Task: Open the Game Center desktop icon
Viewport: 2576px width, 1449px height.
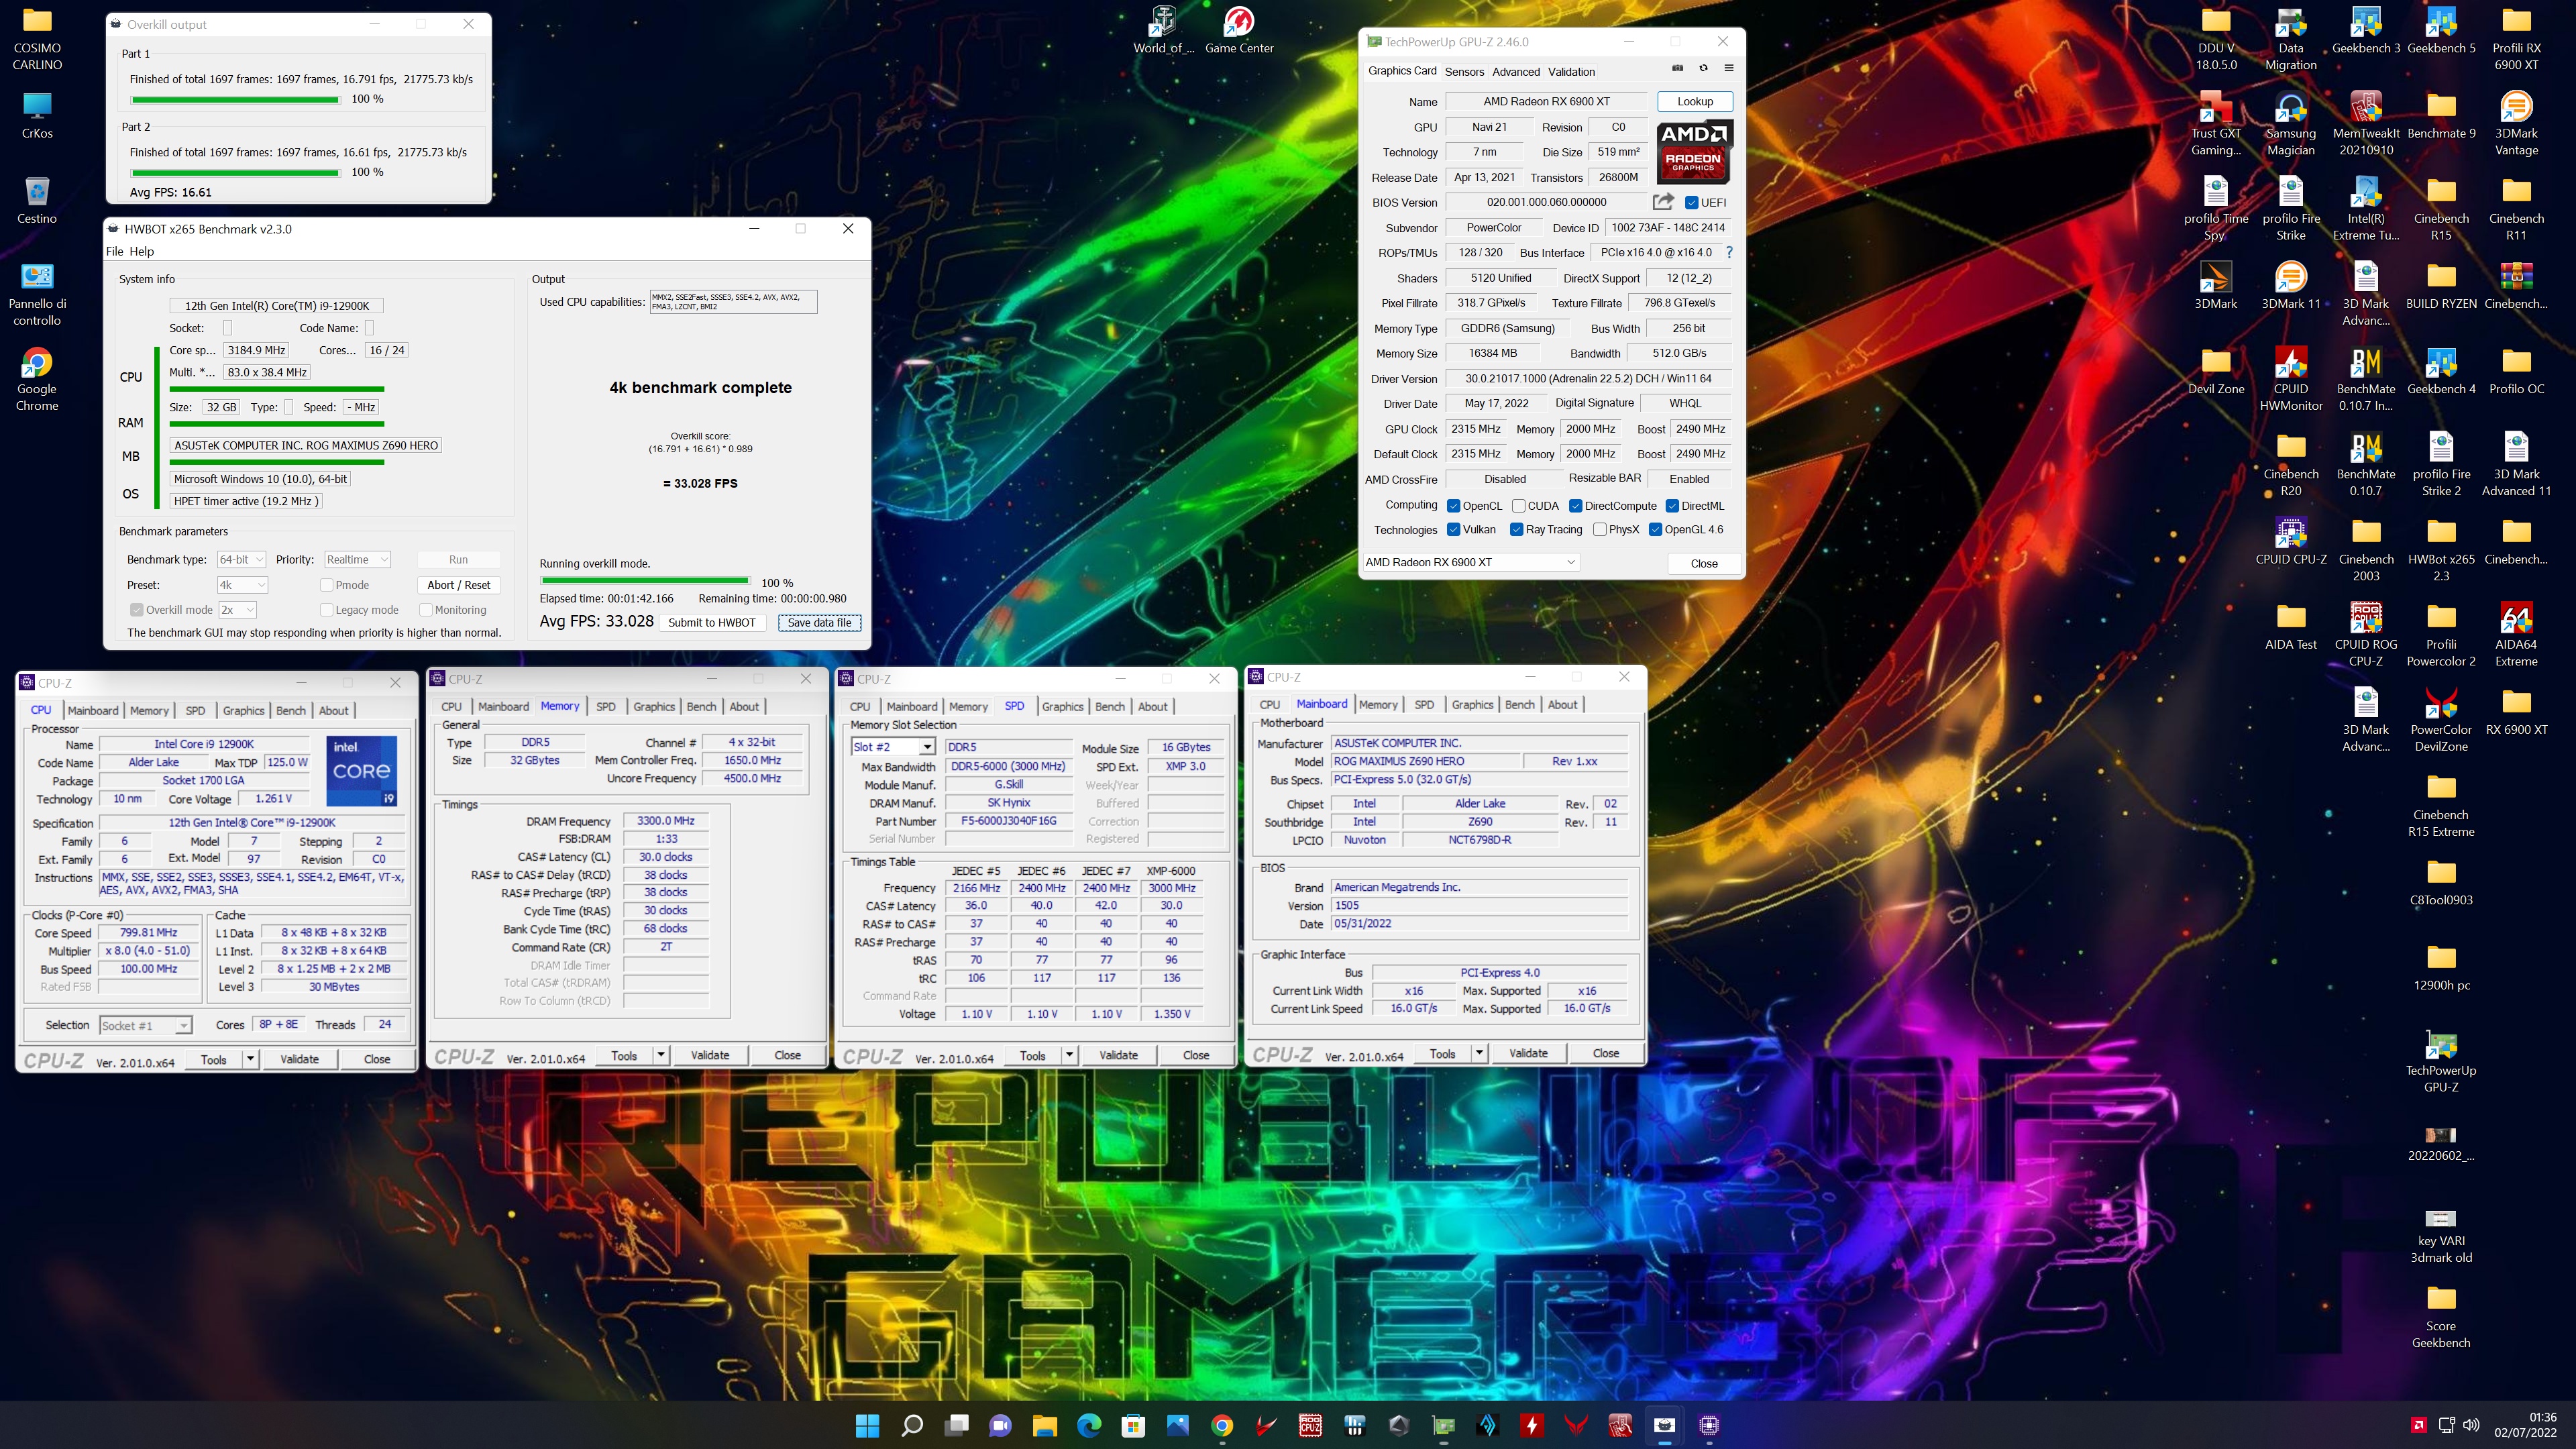Action: click(x=1238, y=29)
